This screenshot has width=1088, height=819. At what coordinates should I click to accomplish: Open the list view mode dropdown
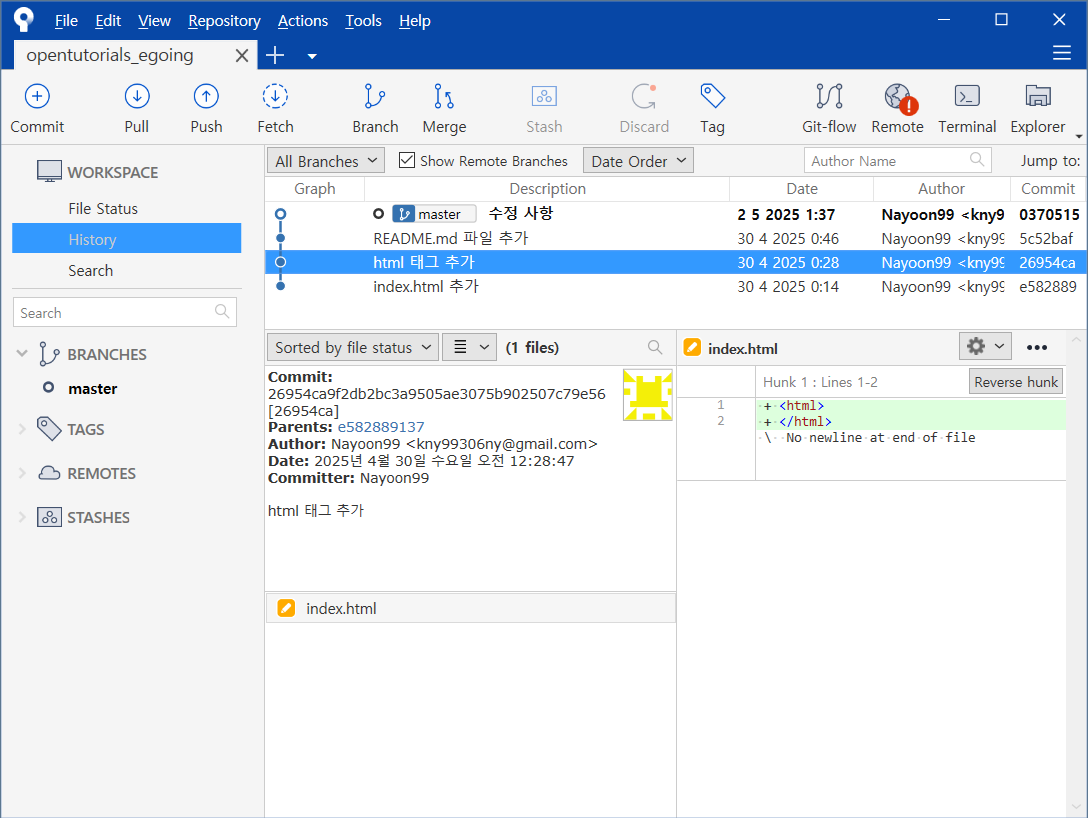coord(469,347)
